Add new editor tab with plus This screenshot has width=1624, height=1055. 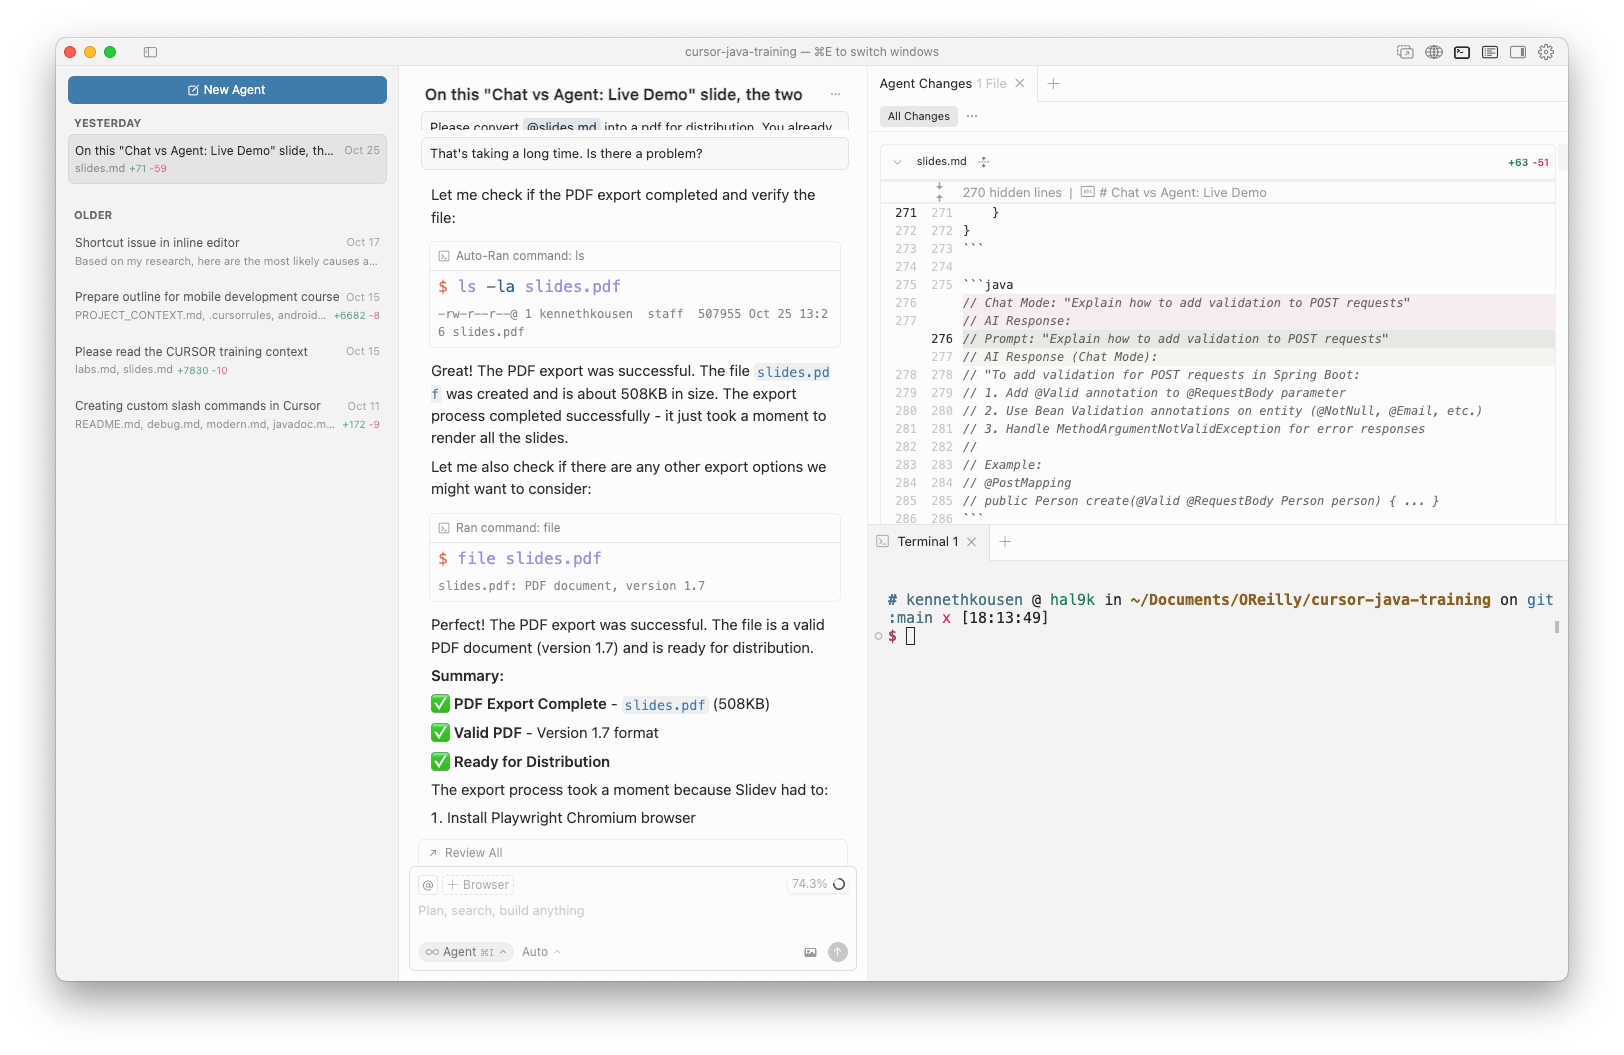point(1053,84)
